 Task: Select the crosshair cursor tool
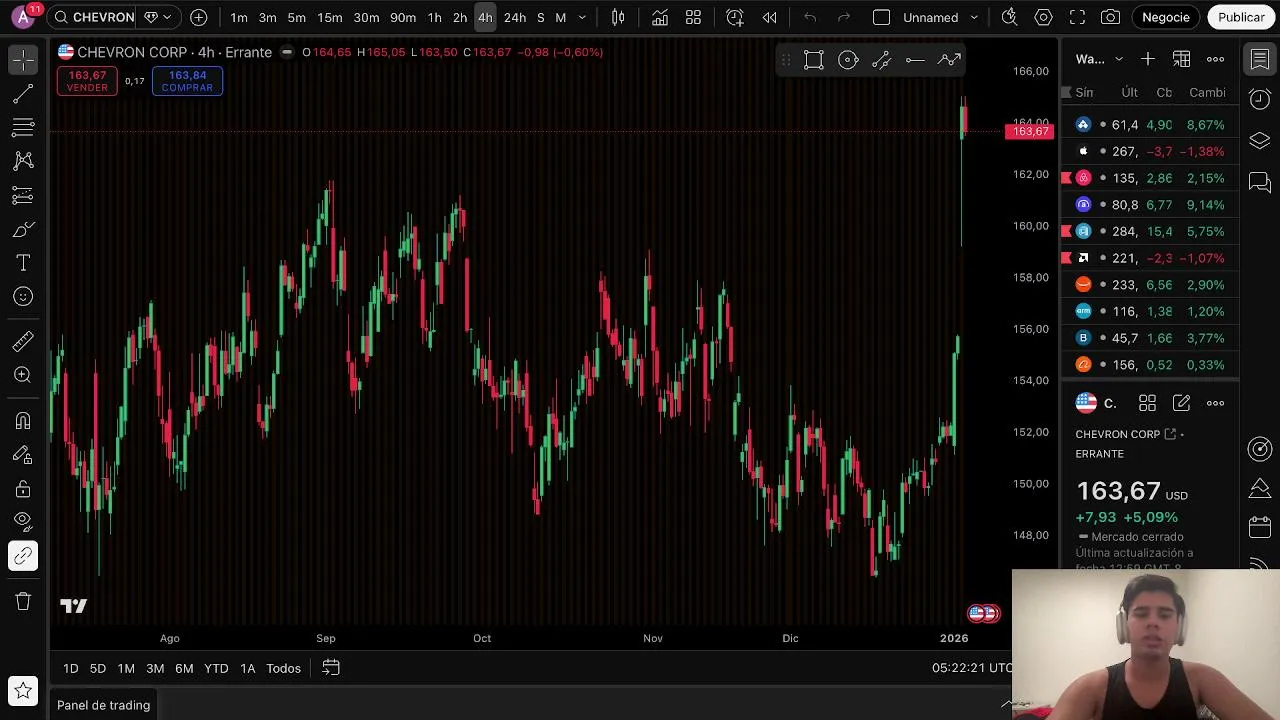click(x=23, y=61)
